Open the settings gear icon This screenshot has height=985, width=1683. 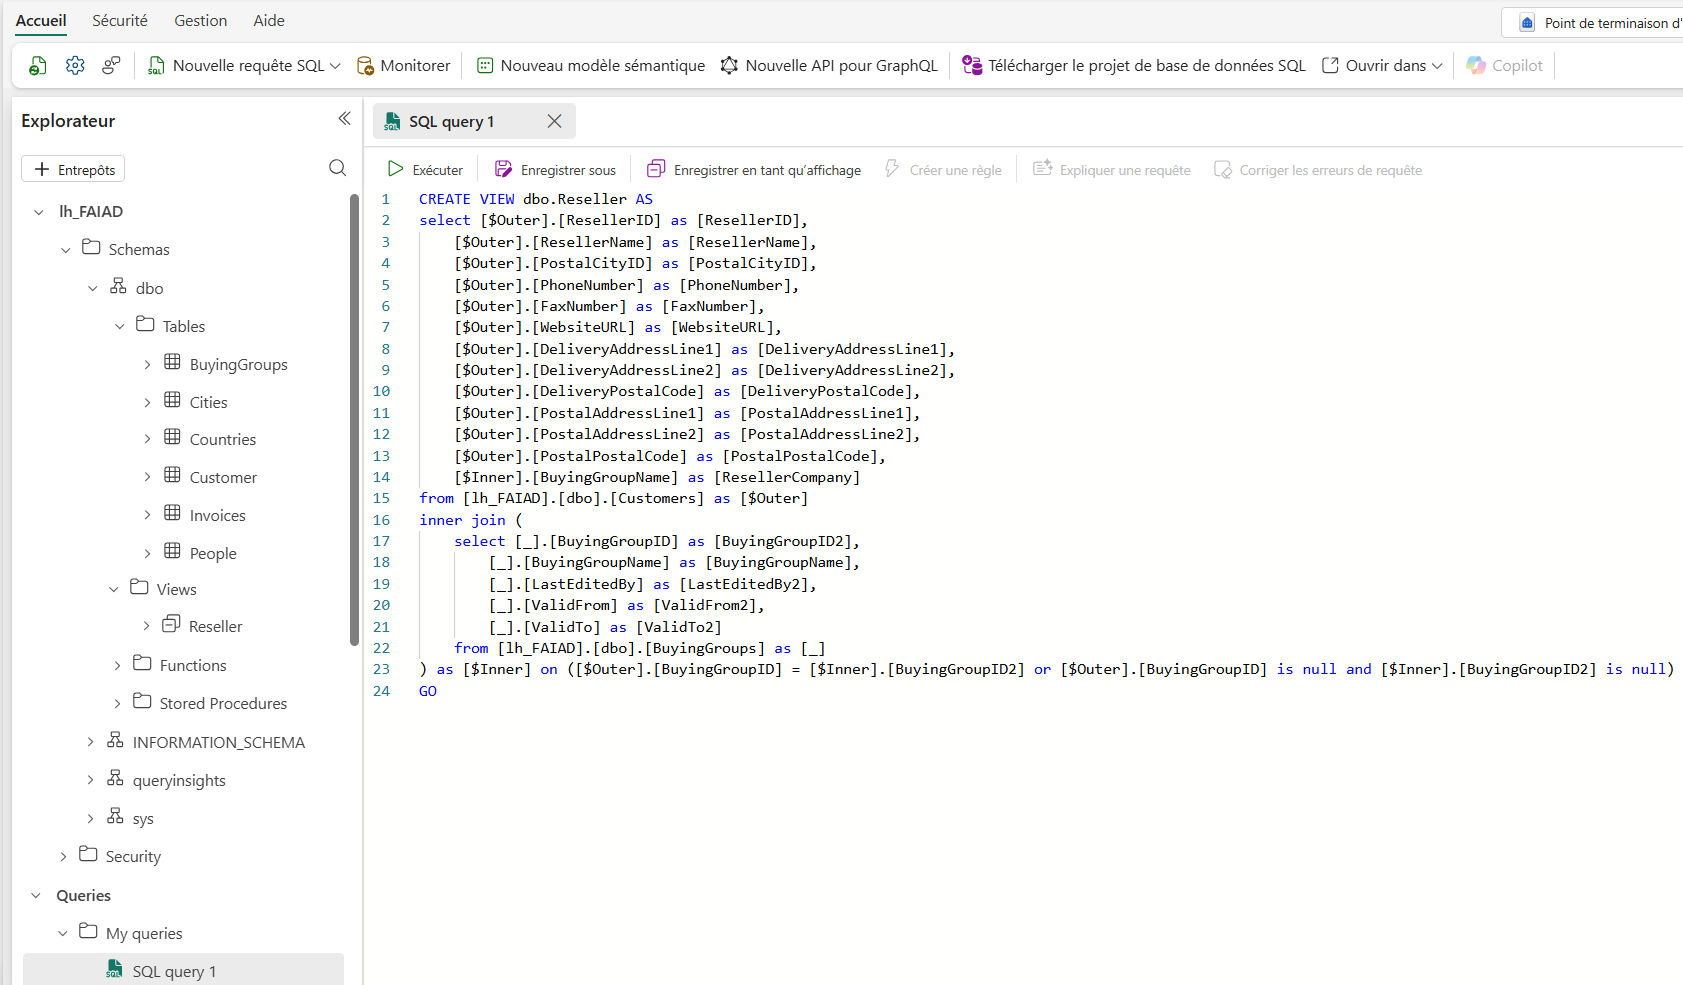[75, 66]
